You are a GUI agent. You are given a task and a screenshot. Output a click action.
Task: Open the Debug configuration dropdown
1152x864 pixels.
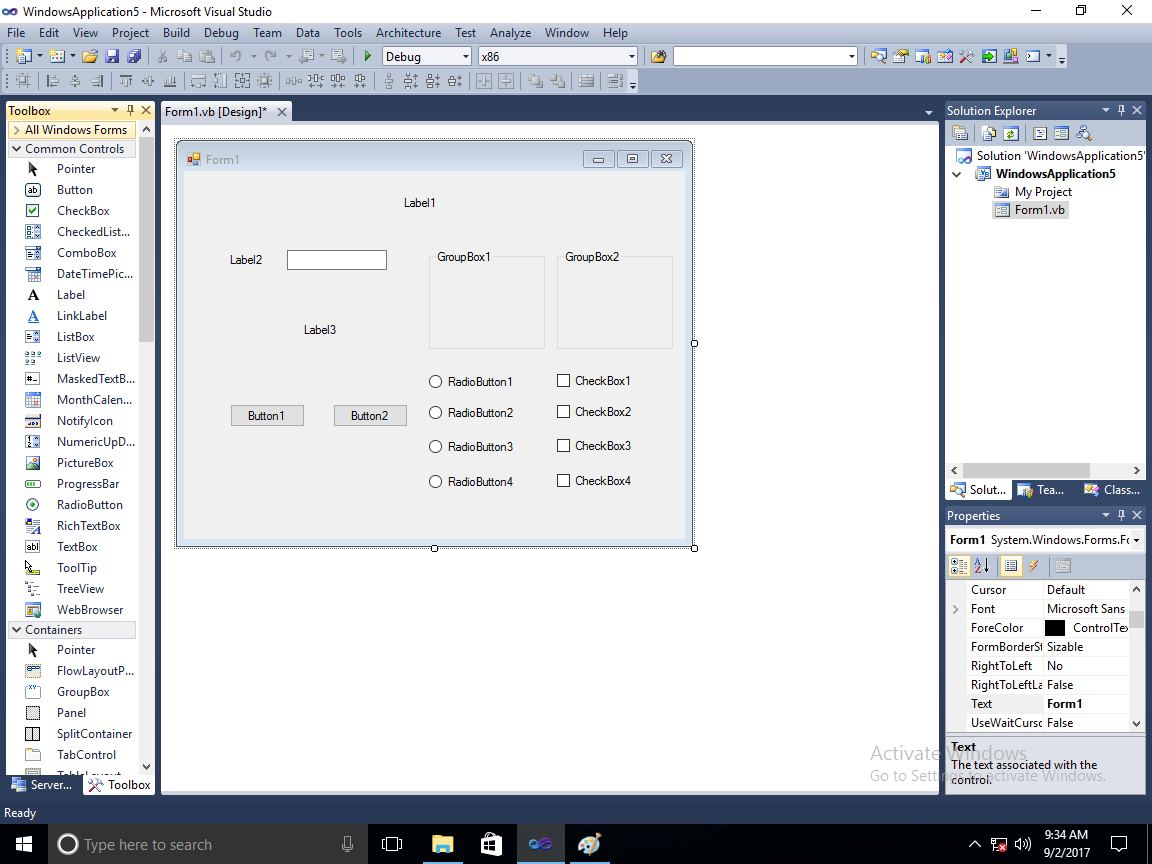click(468, 56)
